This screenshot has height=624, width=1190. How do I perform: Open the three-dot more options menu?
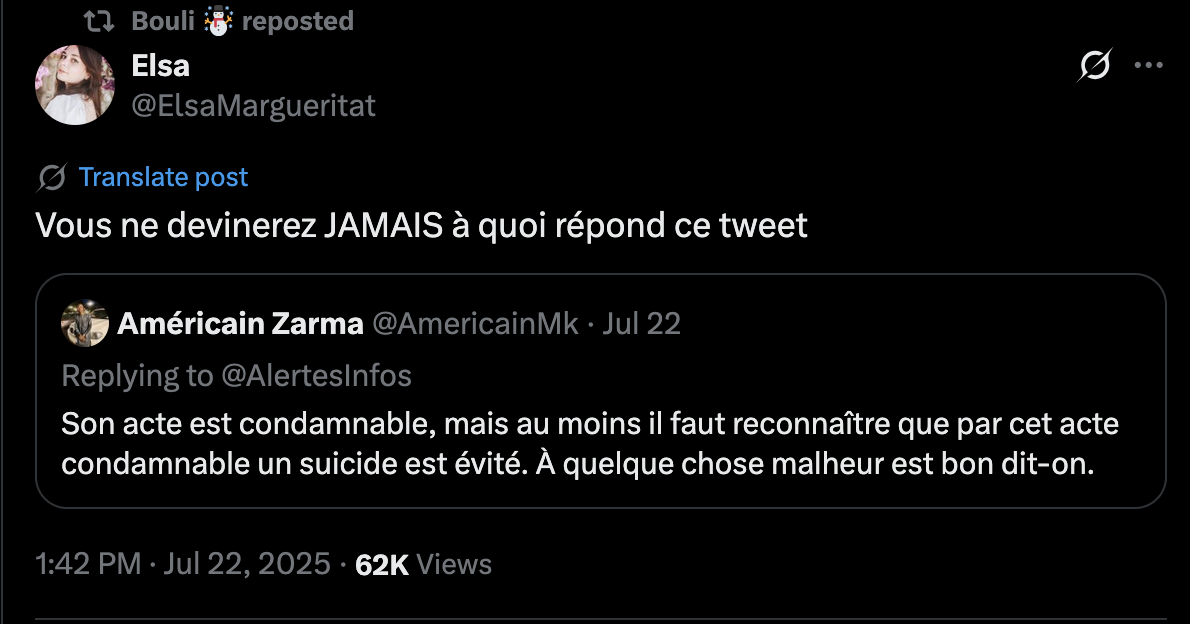tap(1148, 65)
